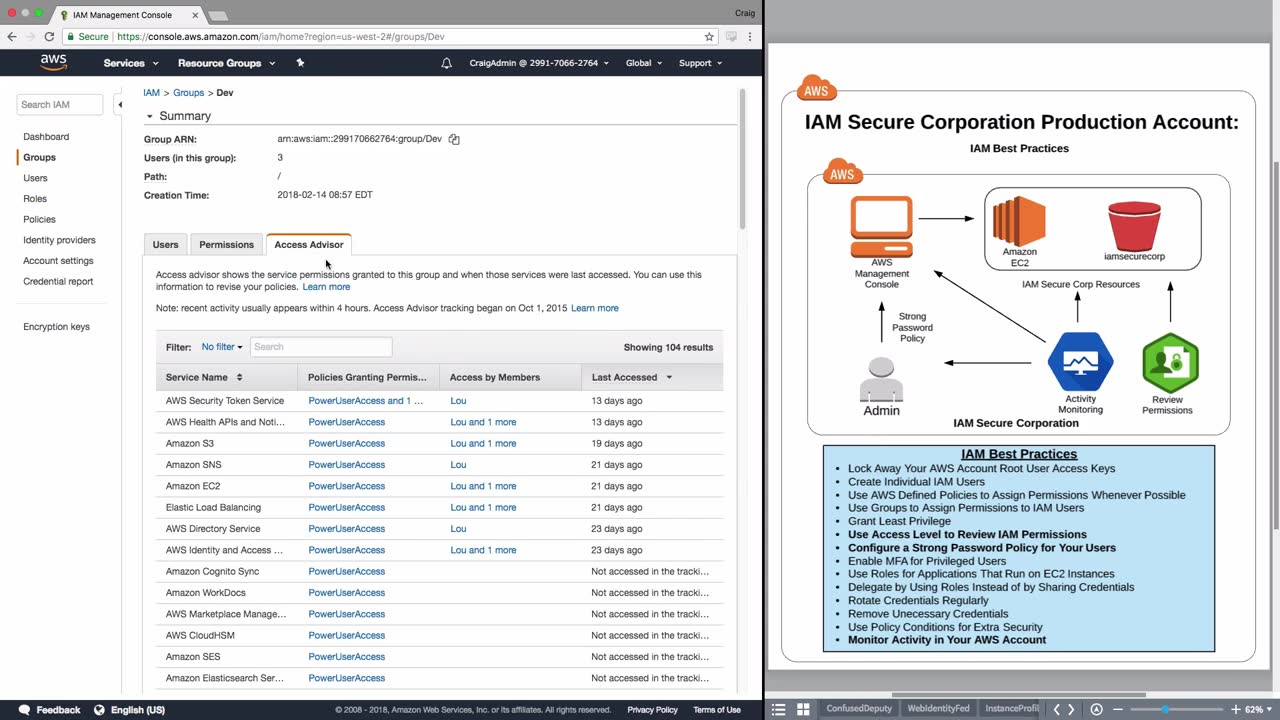Image resolution: width=1280 pixels, height=720 pixels.
Task: Collapse the Summary section
Action: click(x=149, y=116)
